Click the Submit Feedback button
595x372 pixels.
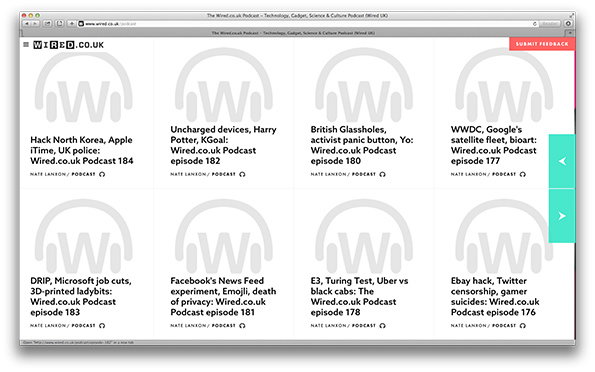542,44
